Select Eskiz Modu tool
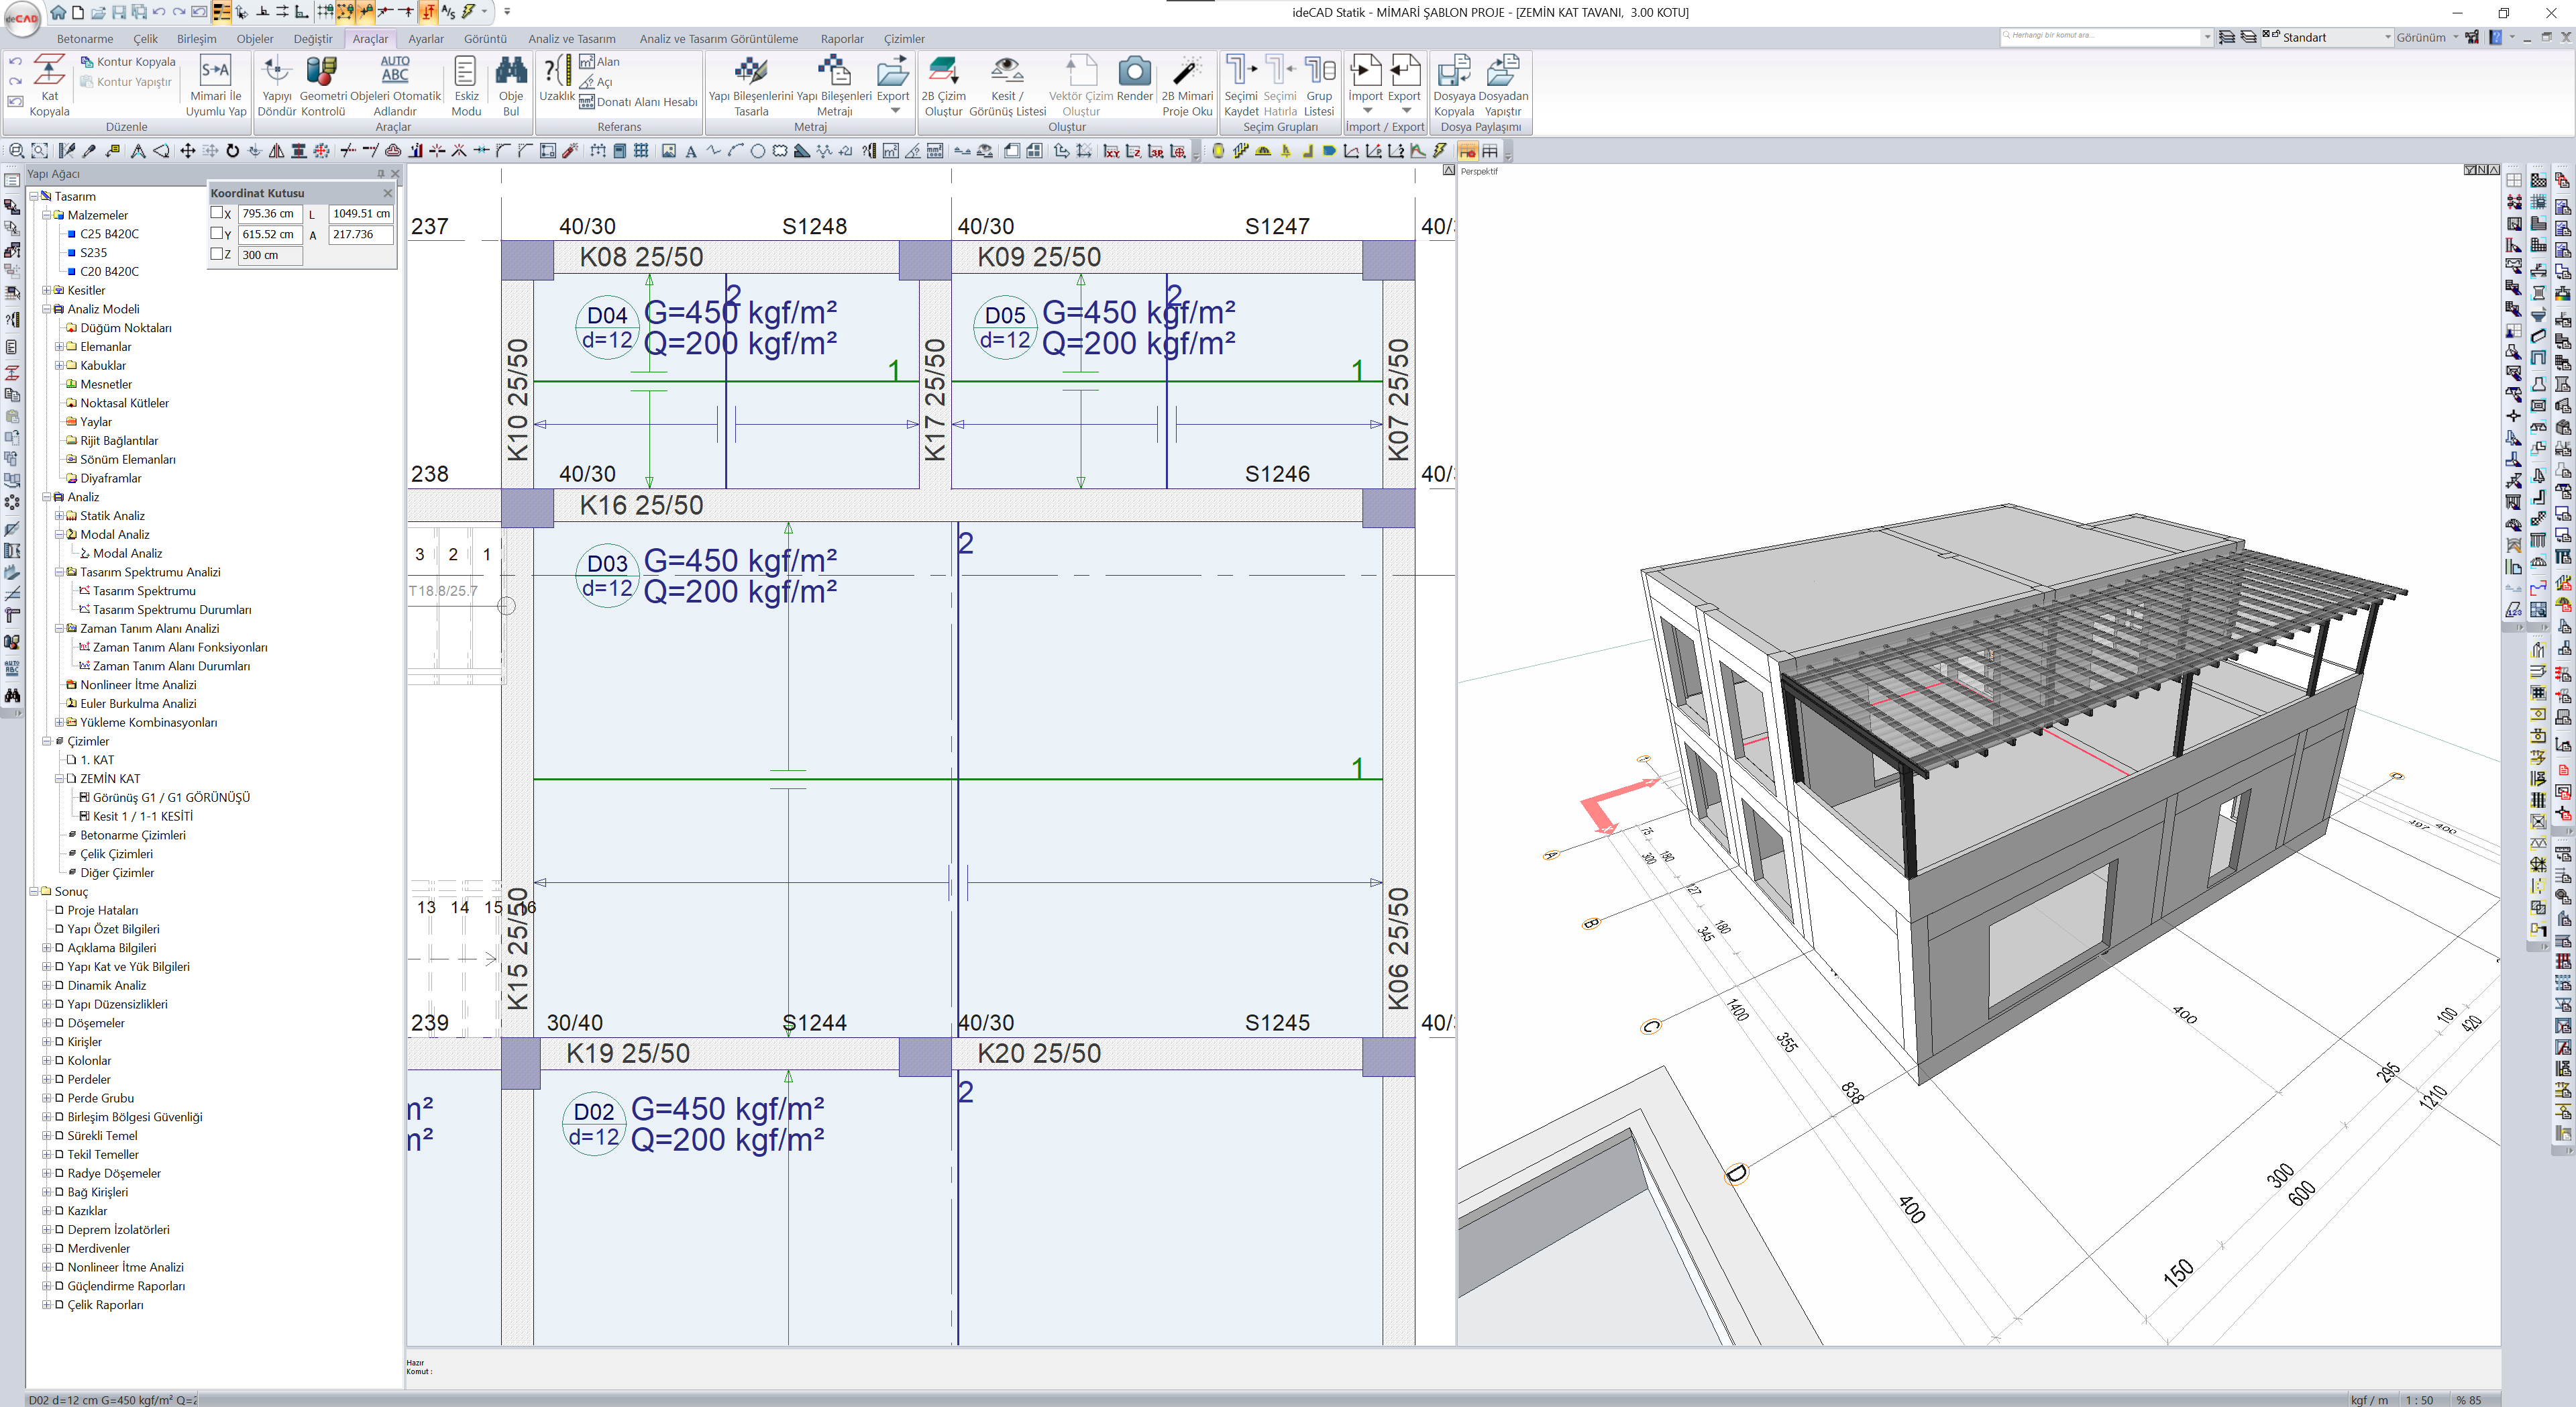 tap(466, 72)
